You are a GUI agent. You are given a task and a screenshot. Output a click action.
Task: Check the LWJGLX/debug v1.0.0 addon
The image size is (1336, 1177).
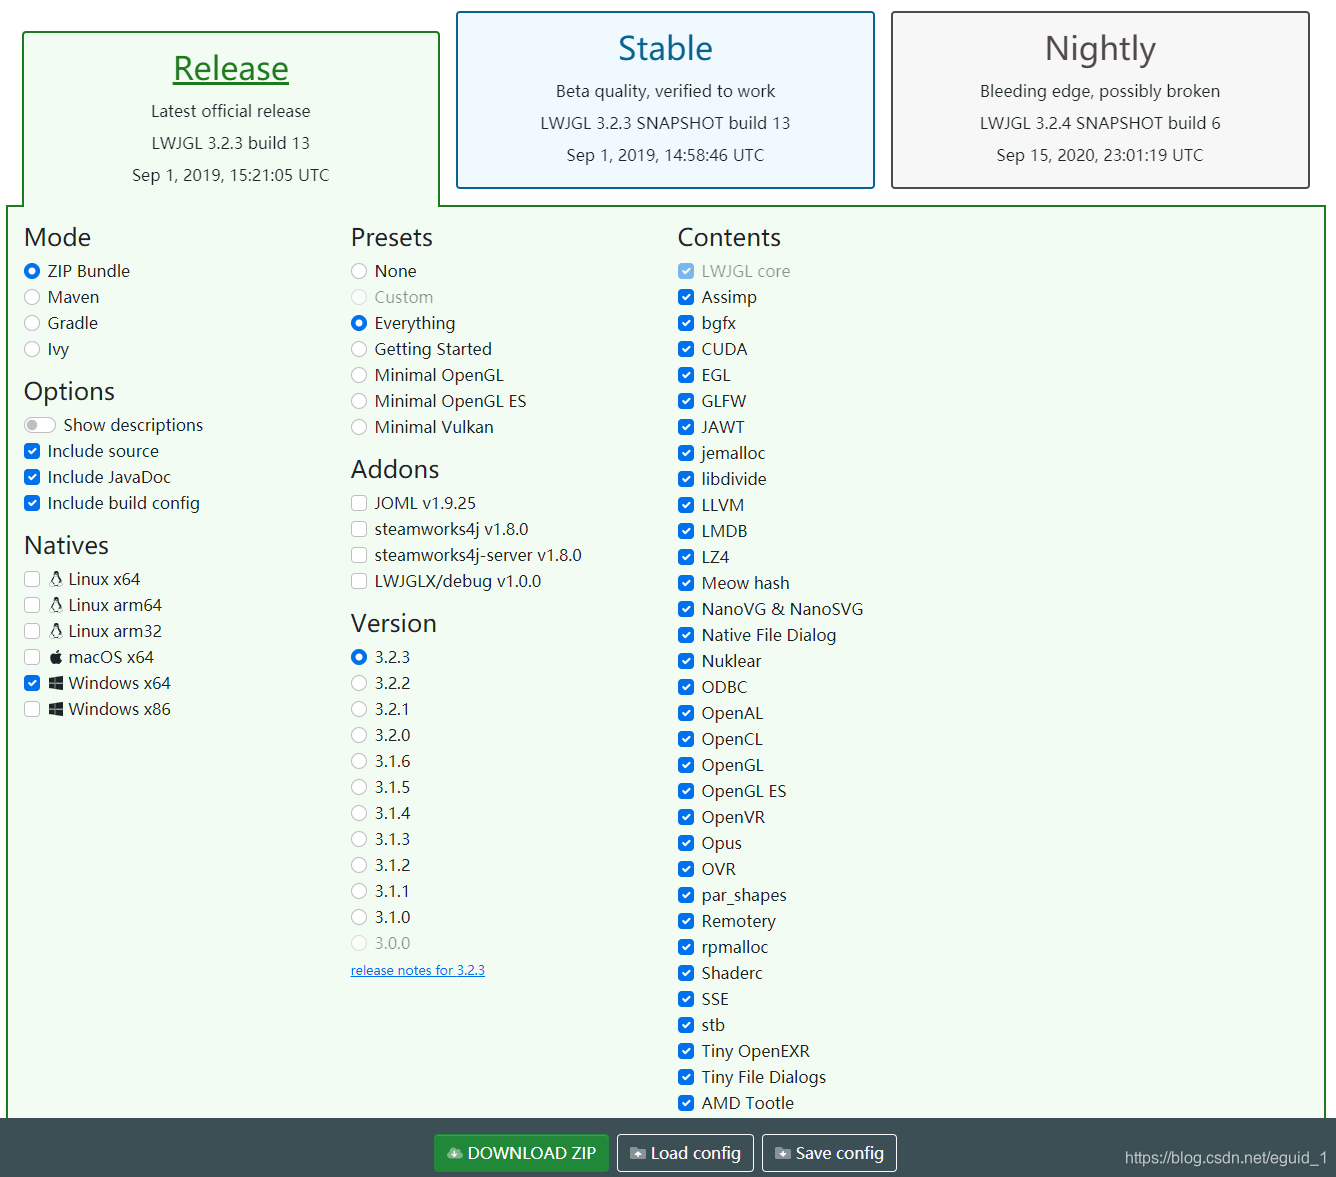(359, 581)
